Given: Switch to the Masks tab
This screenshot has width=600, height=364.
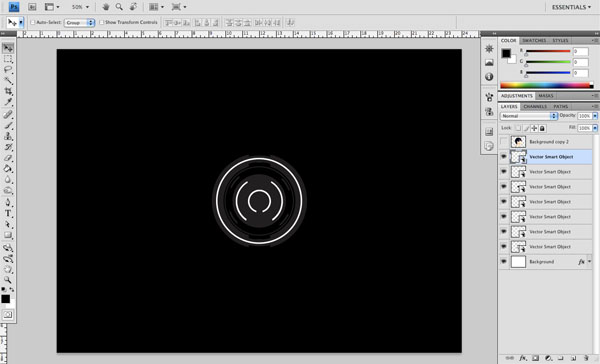Looking at the screenshot, I should pos(546,96).
